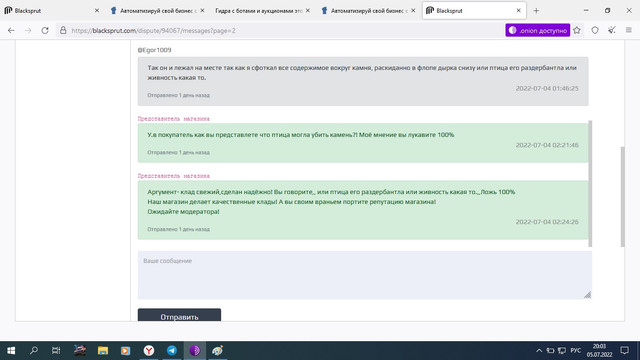The image size is (640, 360).
Task: Open Windows taskbar search
Action: click(x=34, y=351)
